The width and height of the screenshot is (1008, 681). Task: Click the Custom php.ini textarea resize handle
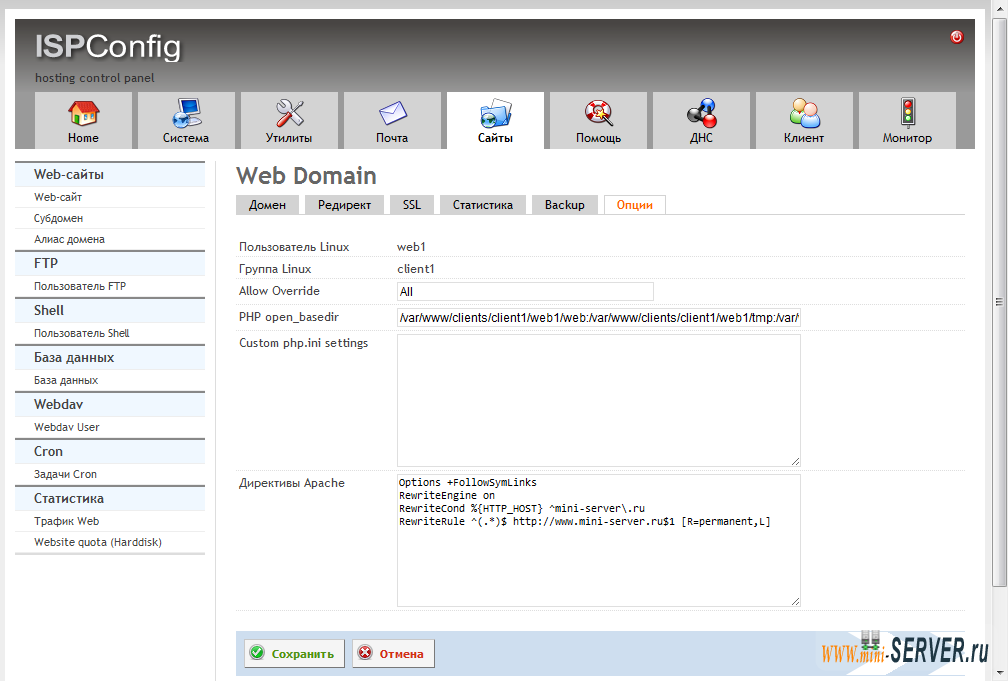(795, 461)
